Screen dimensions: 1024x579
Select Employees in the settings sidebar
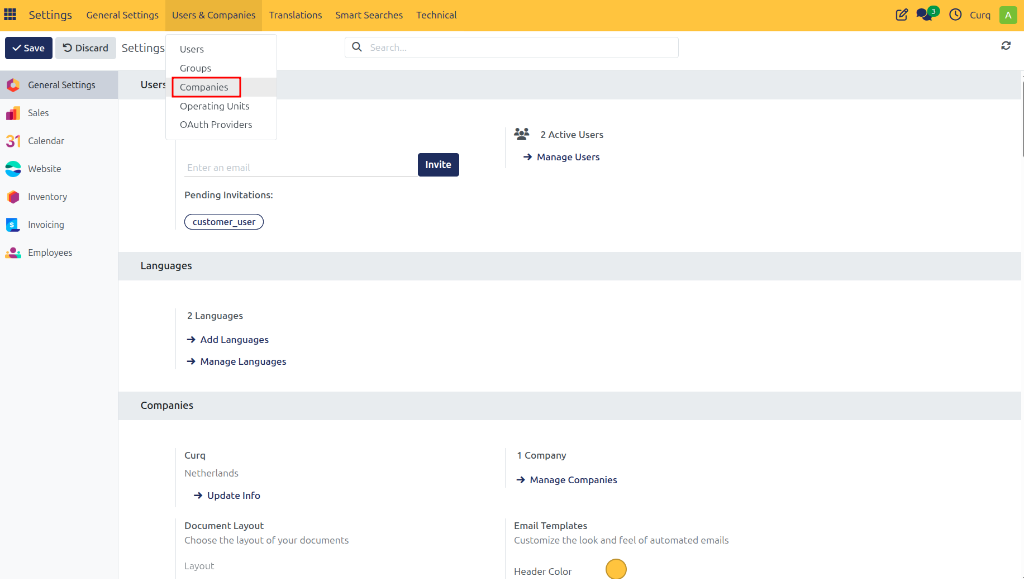tap(59, 253)
